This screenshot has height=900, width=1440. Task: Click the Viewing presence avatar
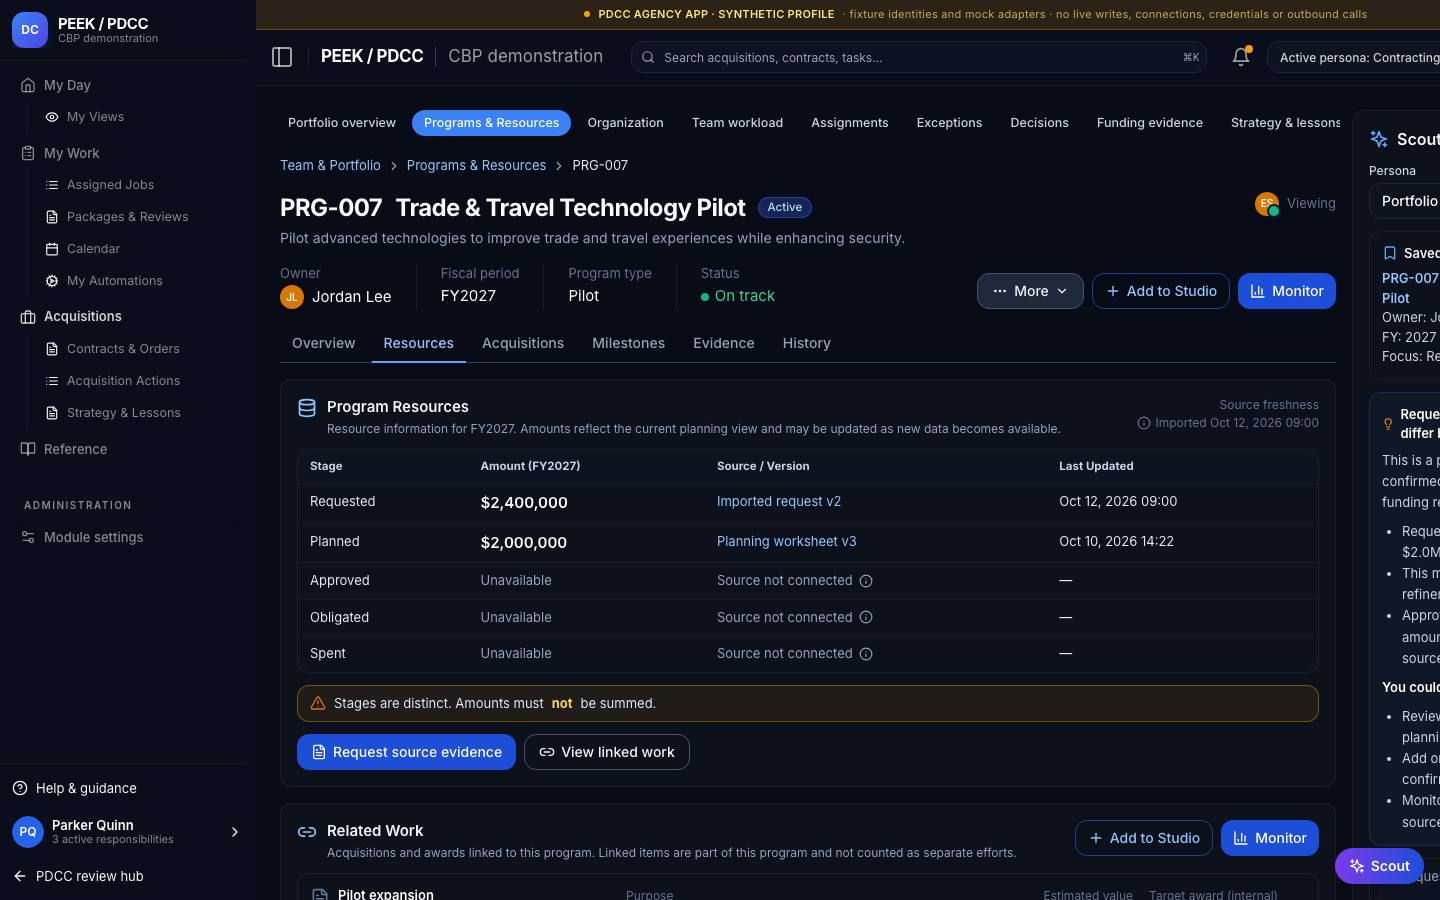click(1267, 204)
